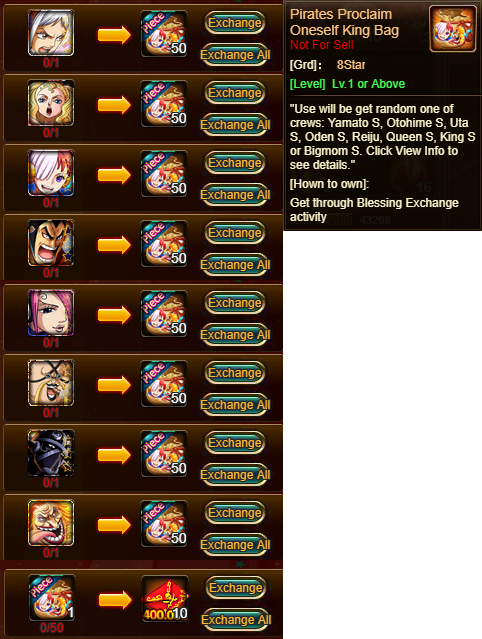Click the red 400,010 reward item icon
This screenshot has height=639, width=482.
165,598
